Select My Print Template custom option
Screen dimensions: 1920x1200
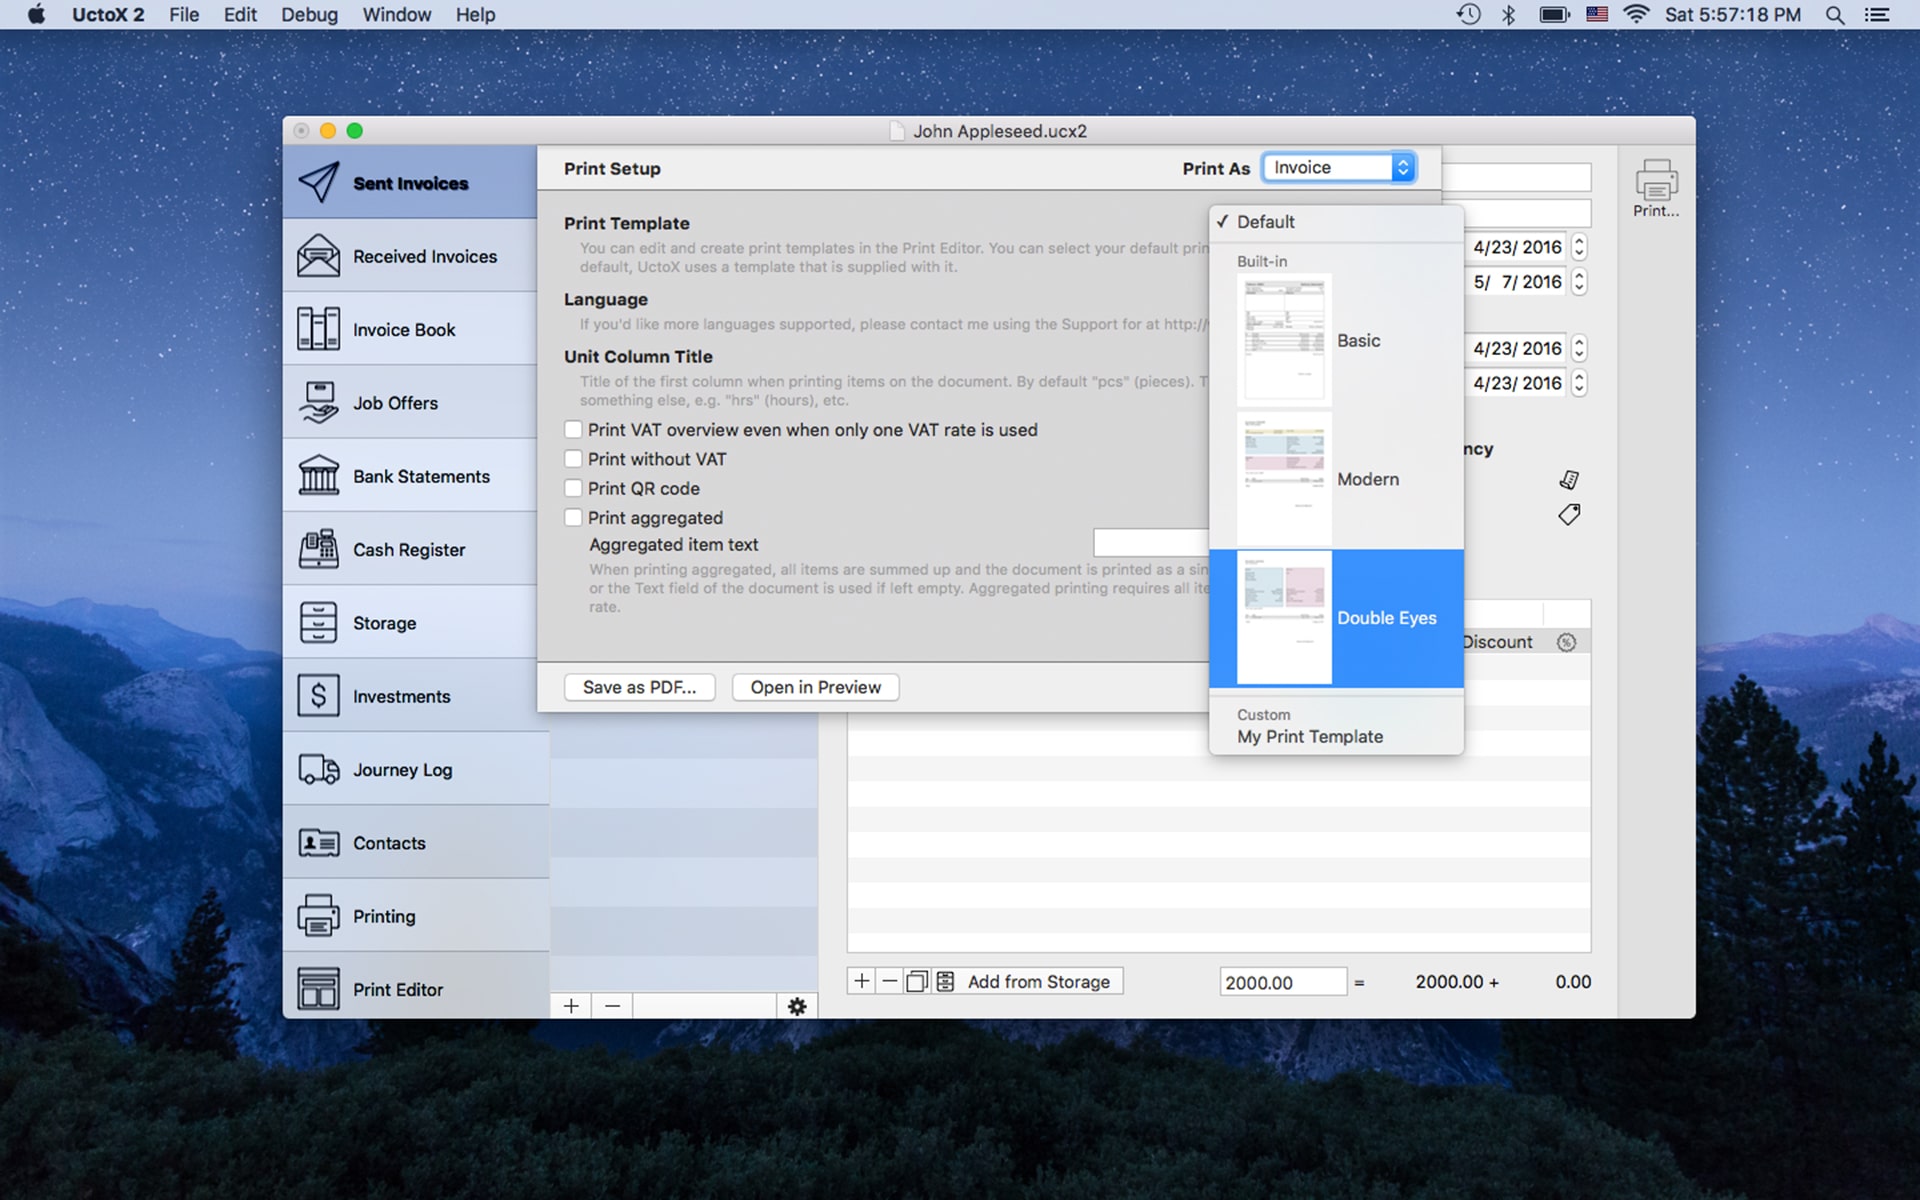pyautogui.click(x=1309, y=734)
